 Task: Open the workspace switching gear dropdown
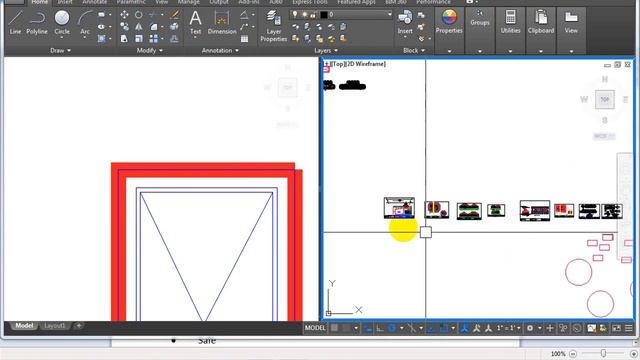pos(533,328)
